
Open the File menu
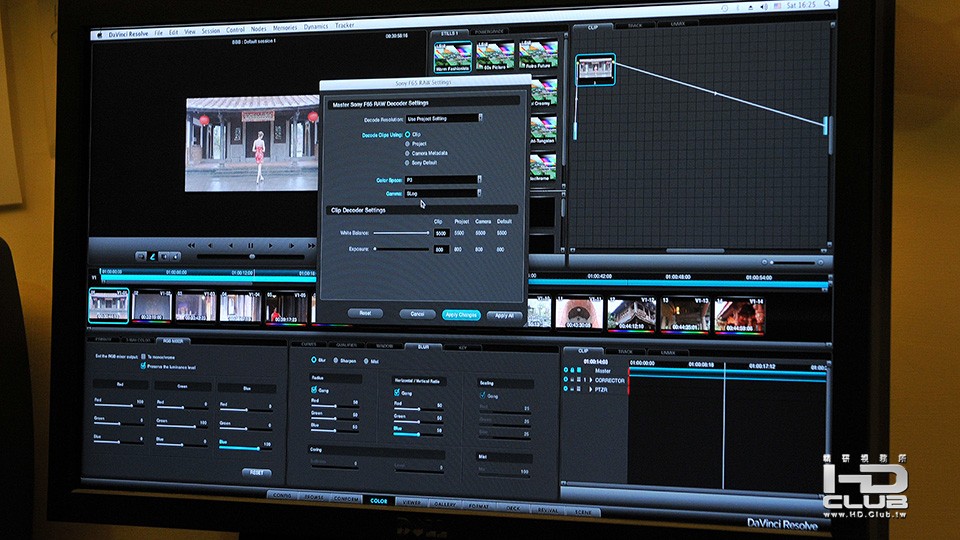(159, 33)
